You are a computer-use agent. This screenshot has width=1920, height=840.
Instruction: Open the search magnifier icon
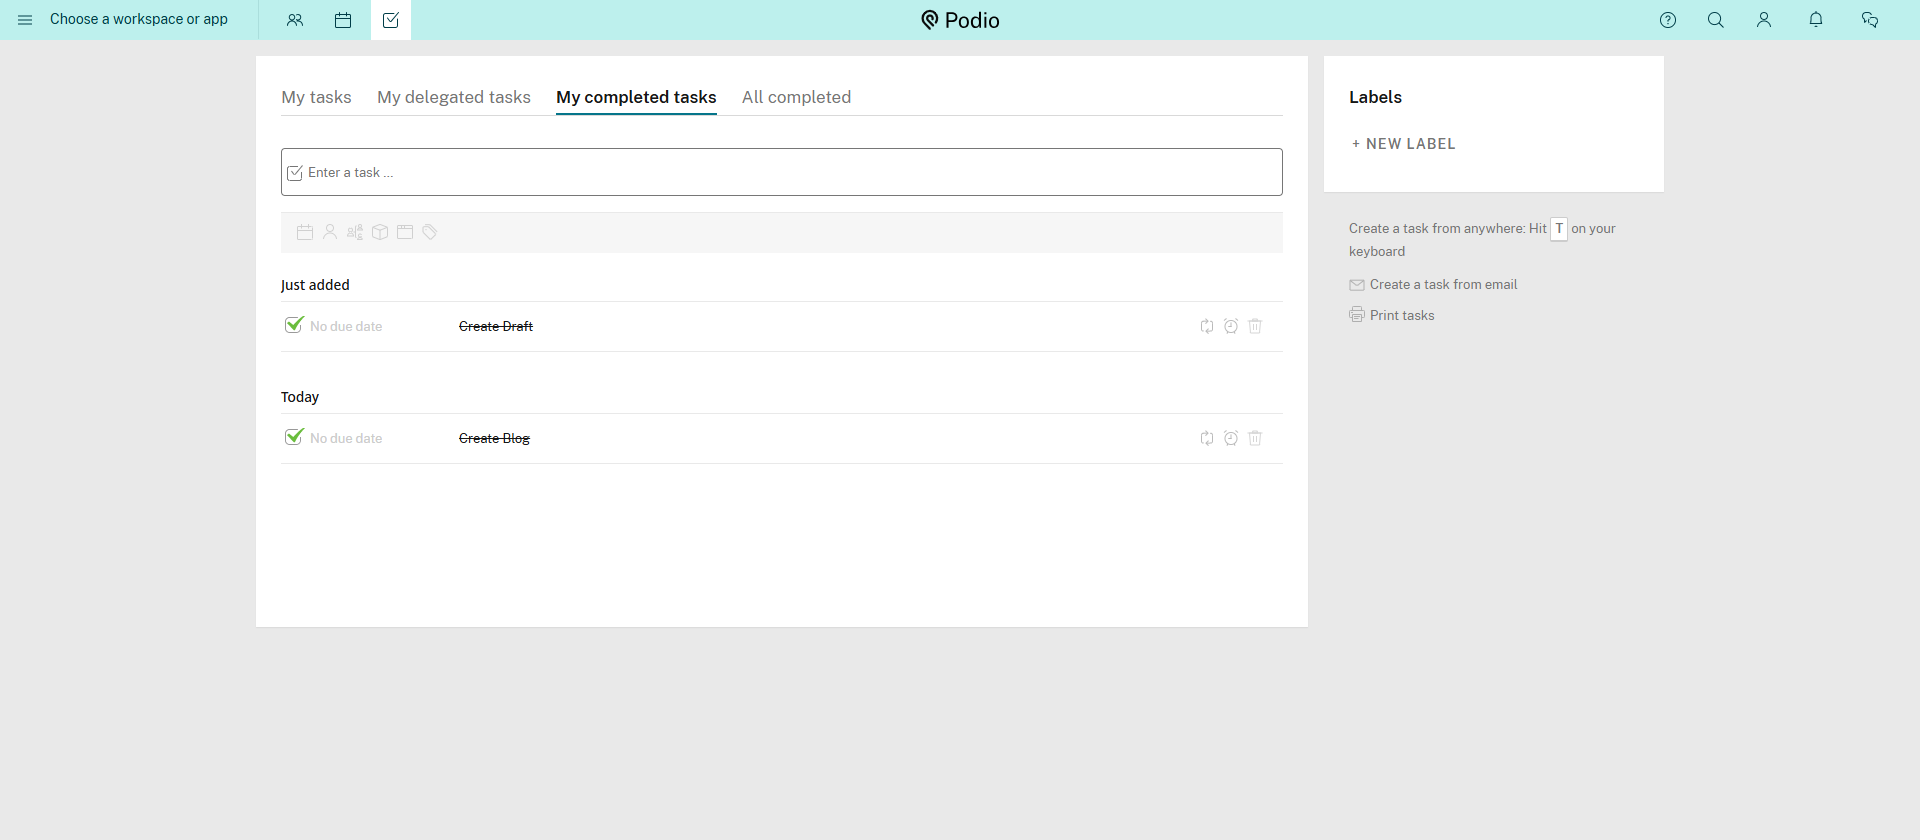1715,20
